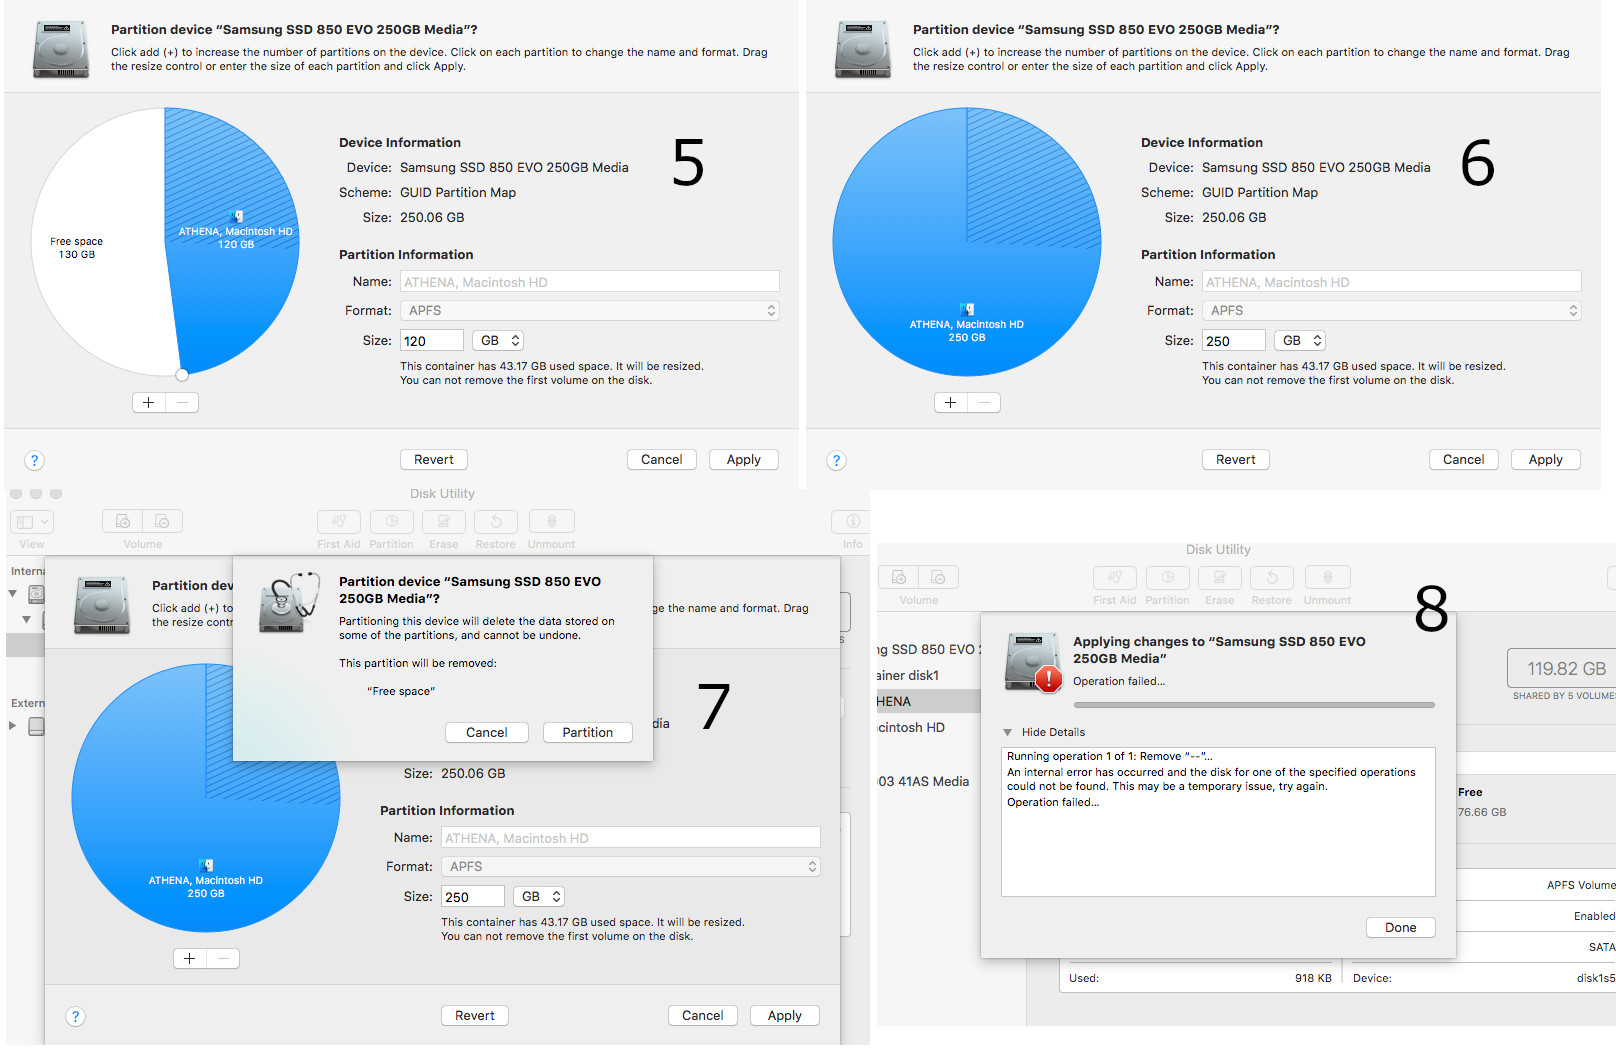Click Apply in the step 6 sheet
Image resolution: width=1616 pixels, height=1054 pixels.
(1546, 460)
